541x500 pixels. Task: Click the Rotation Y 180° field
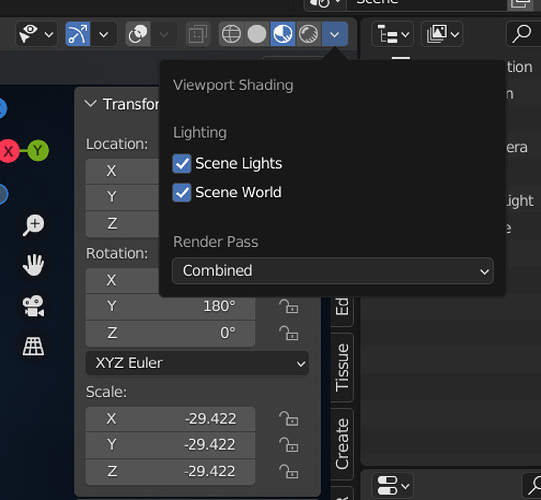170,306
